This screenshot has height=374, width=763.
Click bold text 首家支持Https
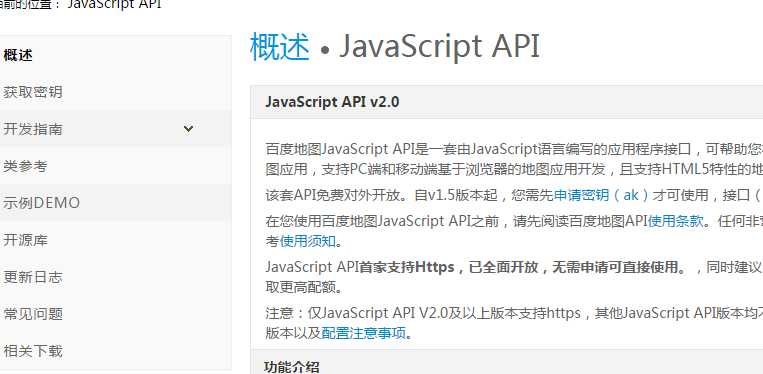(407, 267)
